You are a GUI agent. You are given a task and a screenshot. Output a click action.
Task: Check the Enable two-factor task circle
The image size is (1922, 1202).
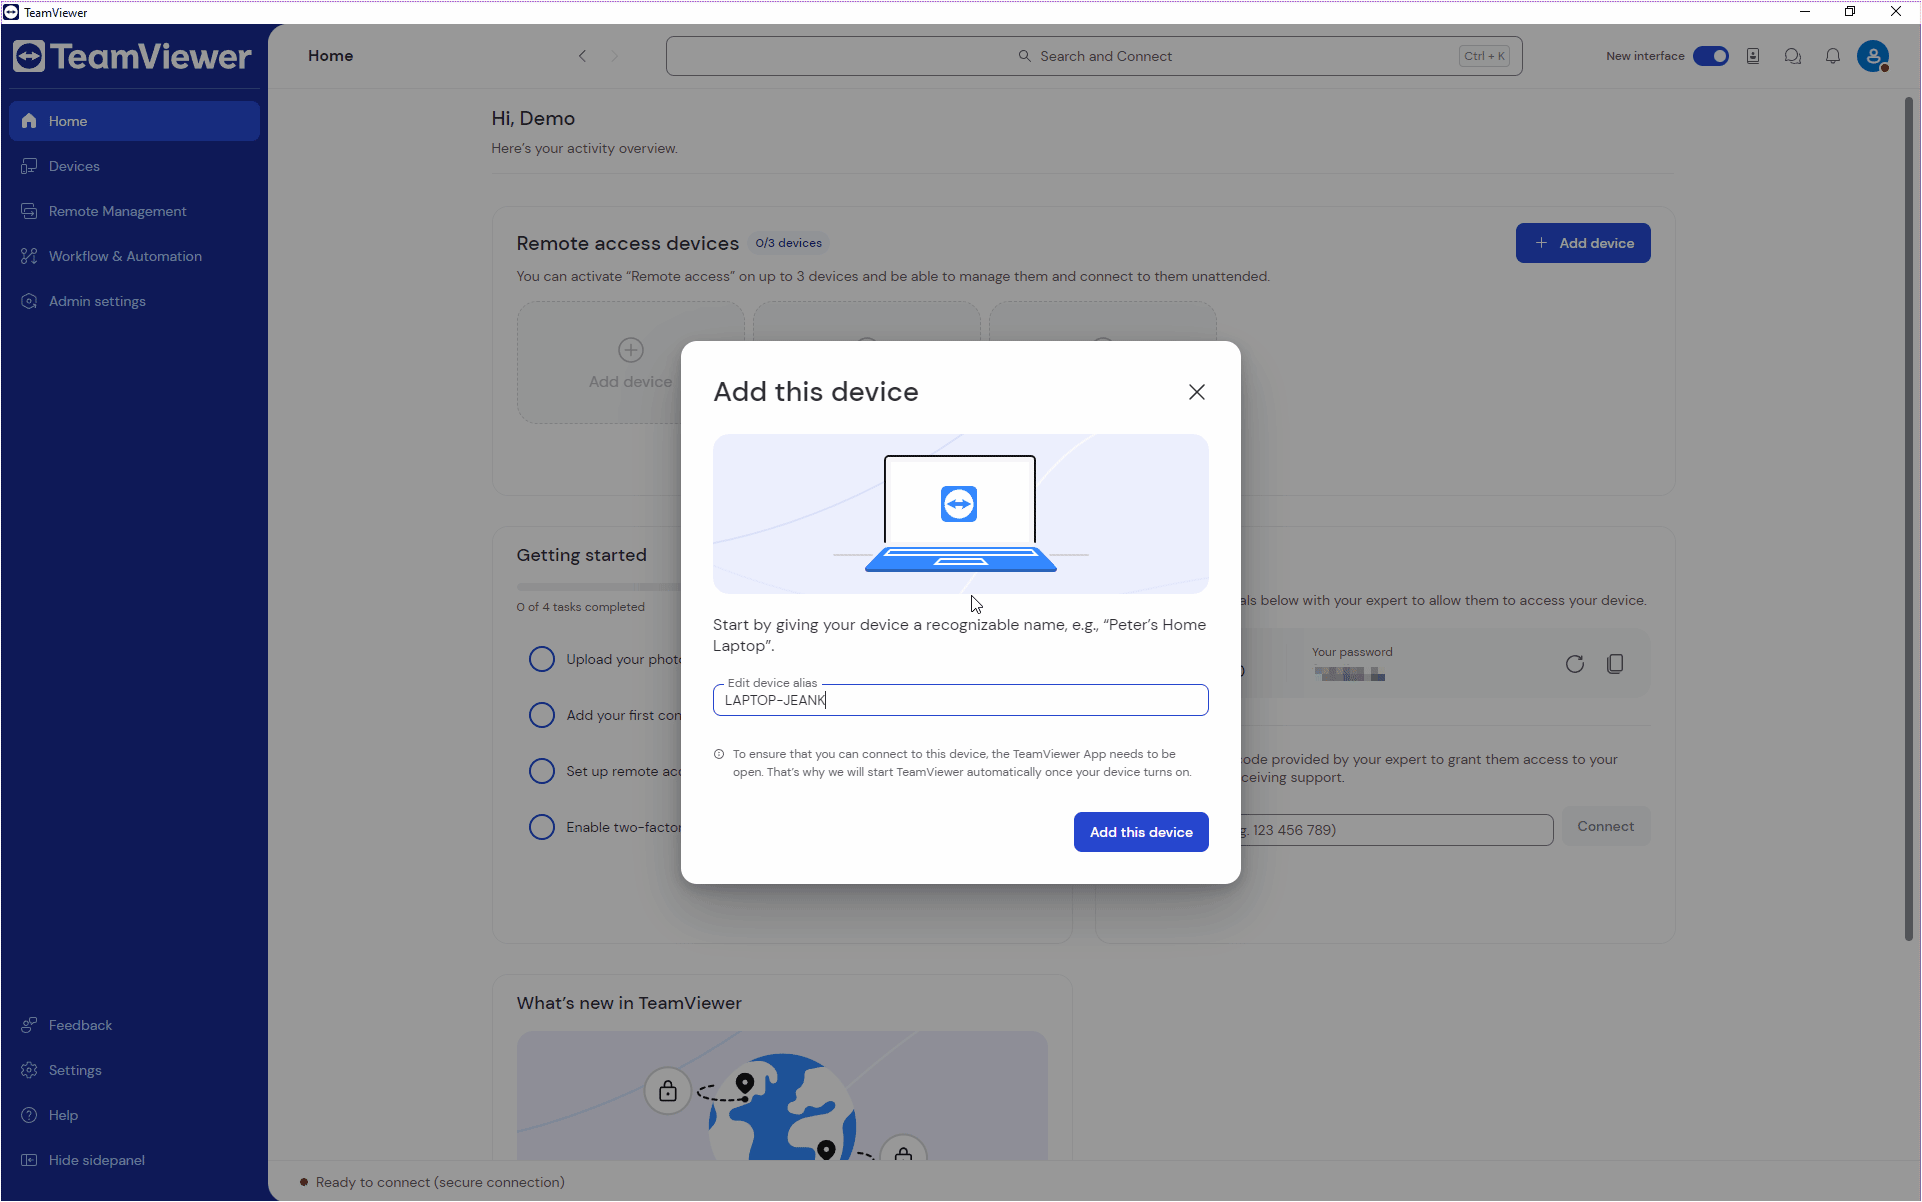(541, 827)
